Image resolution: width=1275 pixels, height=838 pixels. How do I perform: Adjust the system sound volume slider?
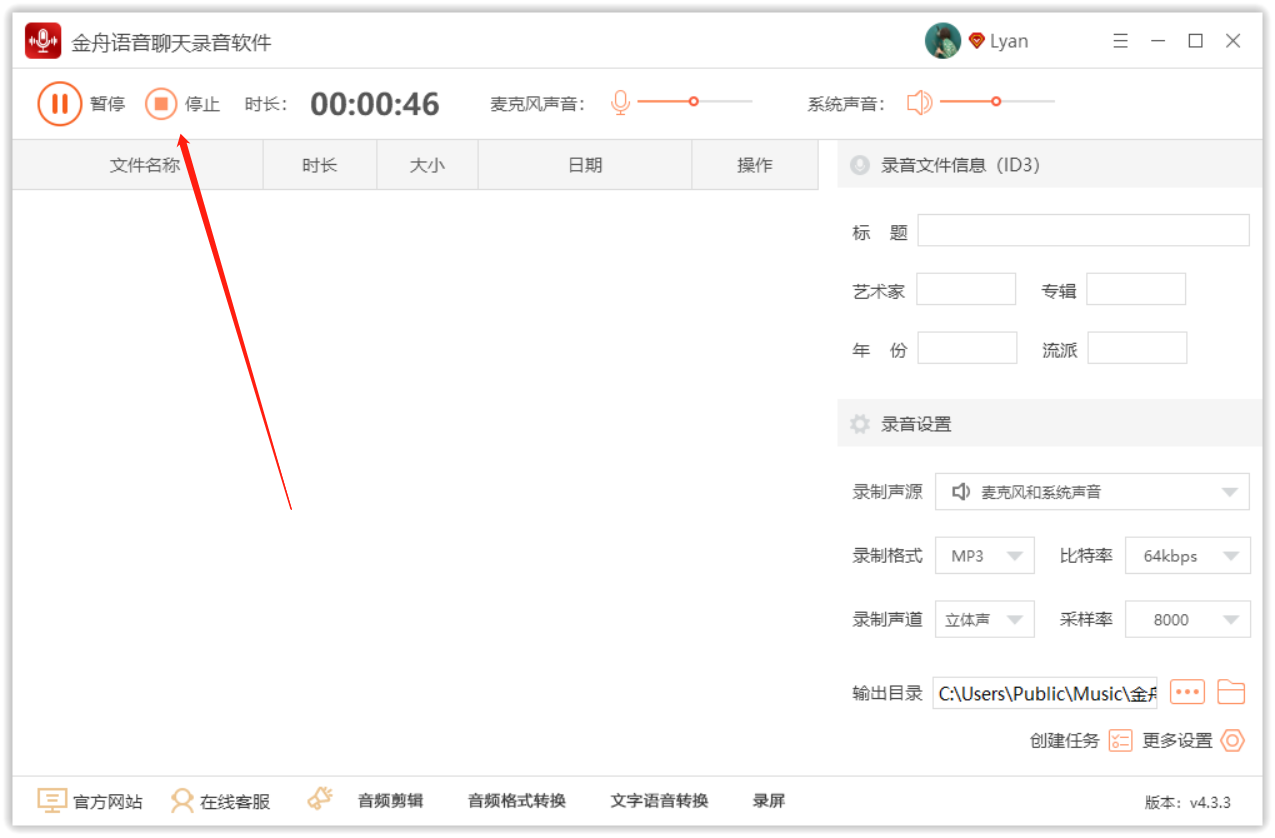[996, 102]
